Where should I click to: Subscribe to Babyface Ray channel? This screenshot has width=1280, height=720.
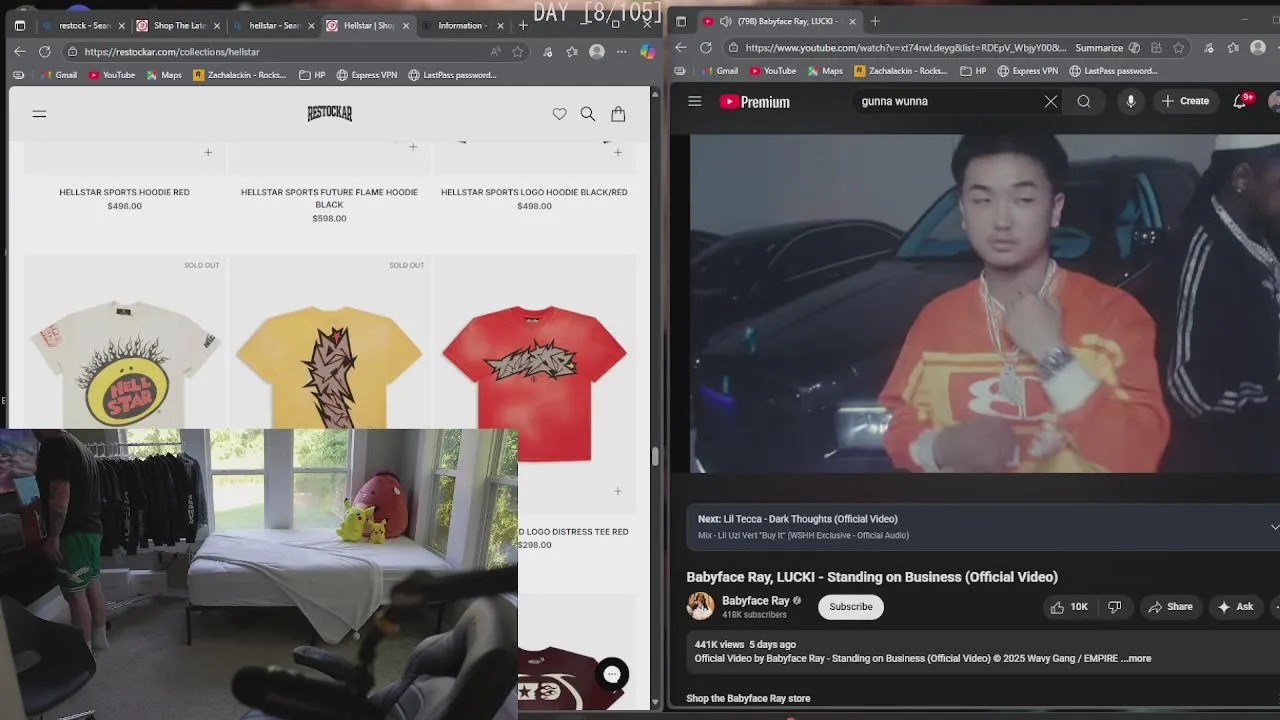coord(851,607)
